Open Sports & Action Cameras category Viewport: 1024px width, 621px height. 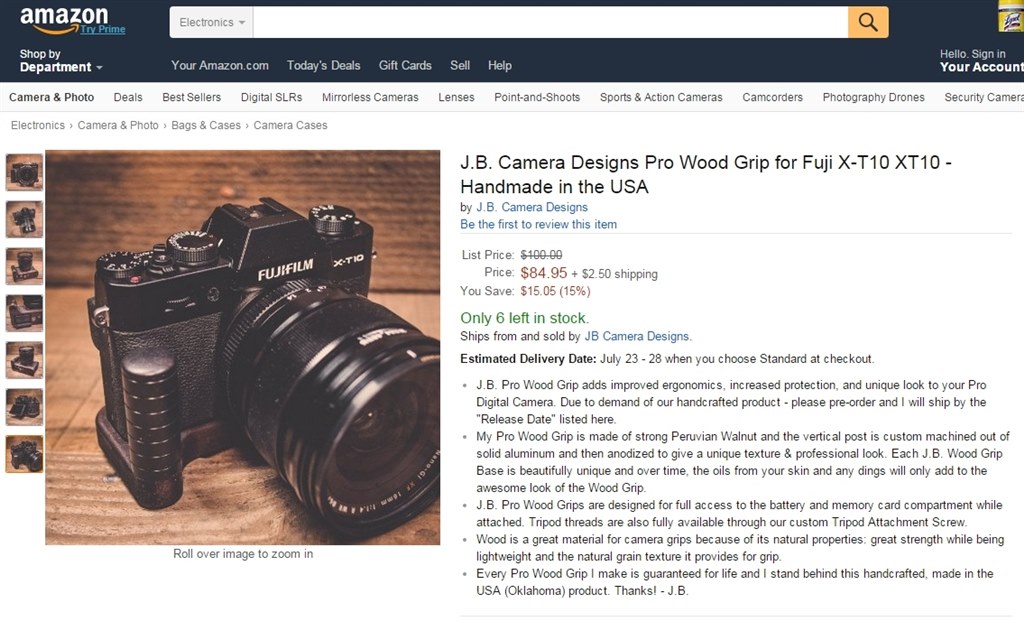[x=661, y=97]
